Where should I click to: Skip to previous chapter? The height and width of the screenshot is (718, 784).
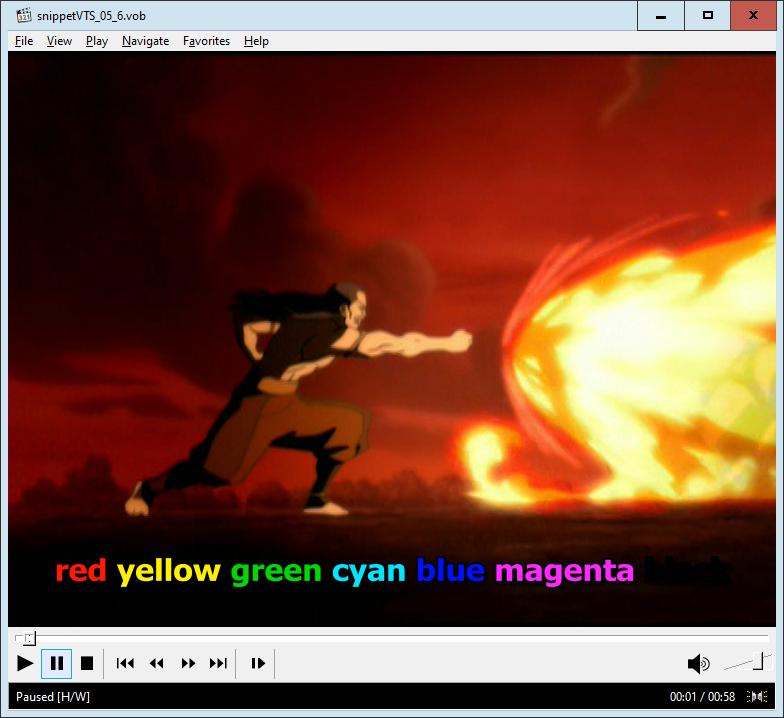tap(125, 664)
